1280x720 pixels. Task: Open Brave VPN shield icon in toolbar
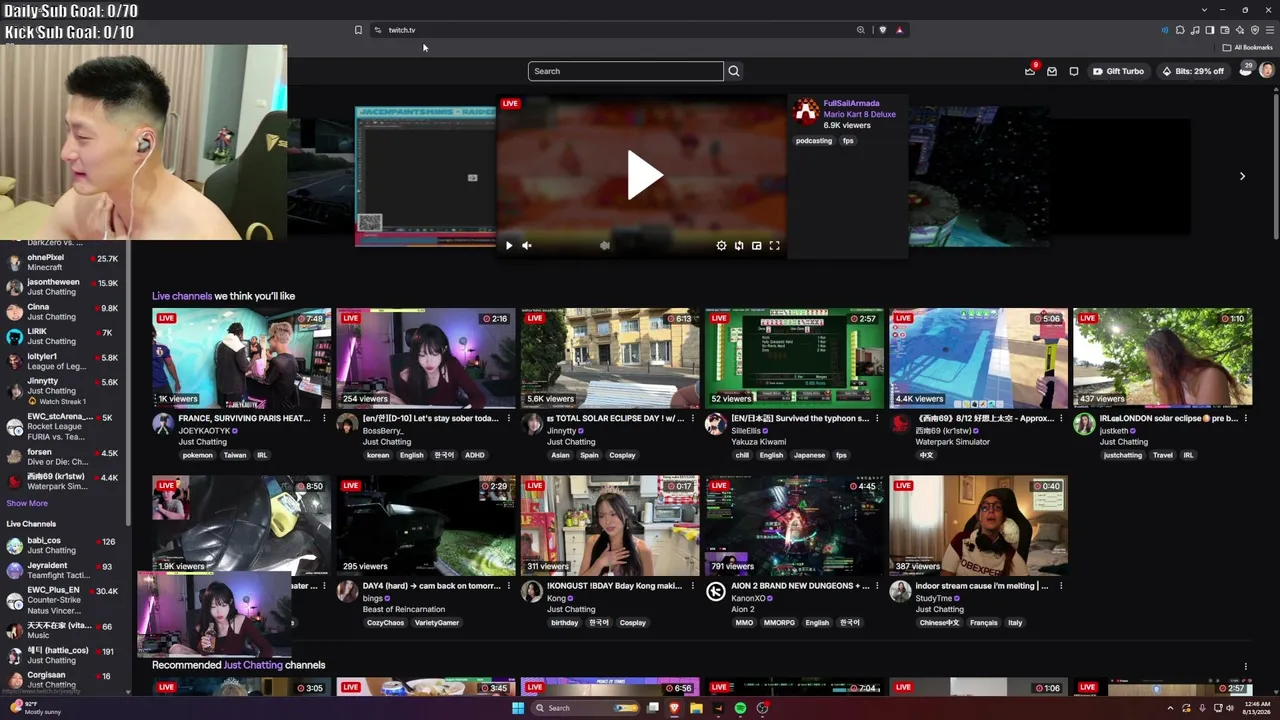coord(1255,30)
